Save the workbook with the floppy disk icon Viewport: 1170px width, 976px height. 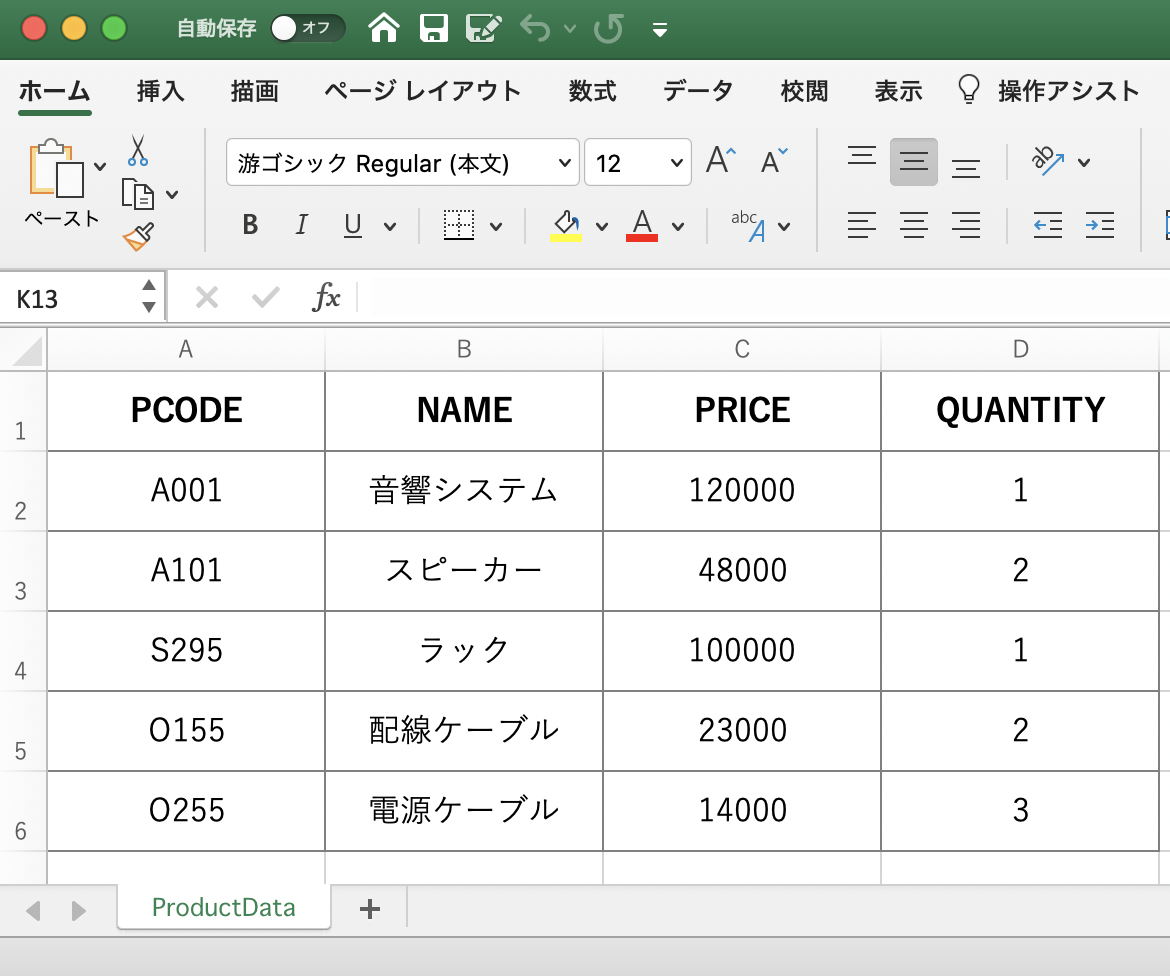434,28
